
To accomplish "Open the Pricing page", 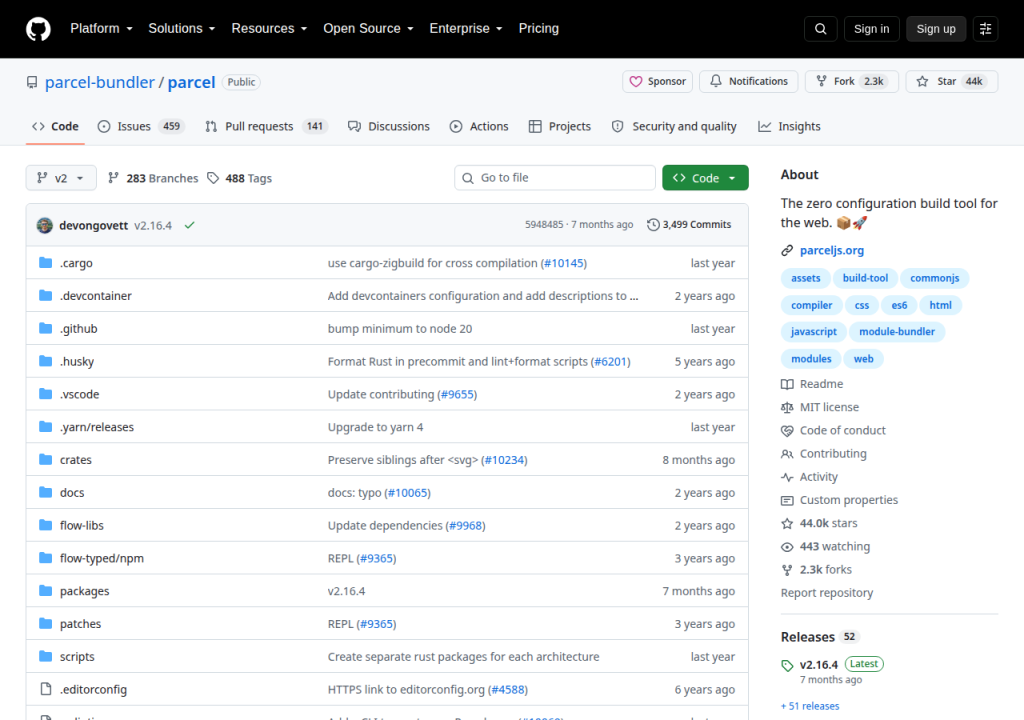I will (x=539, y=29).
